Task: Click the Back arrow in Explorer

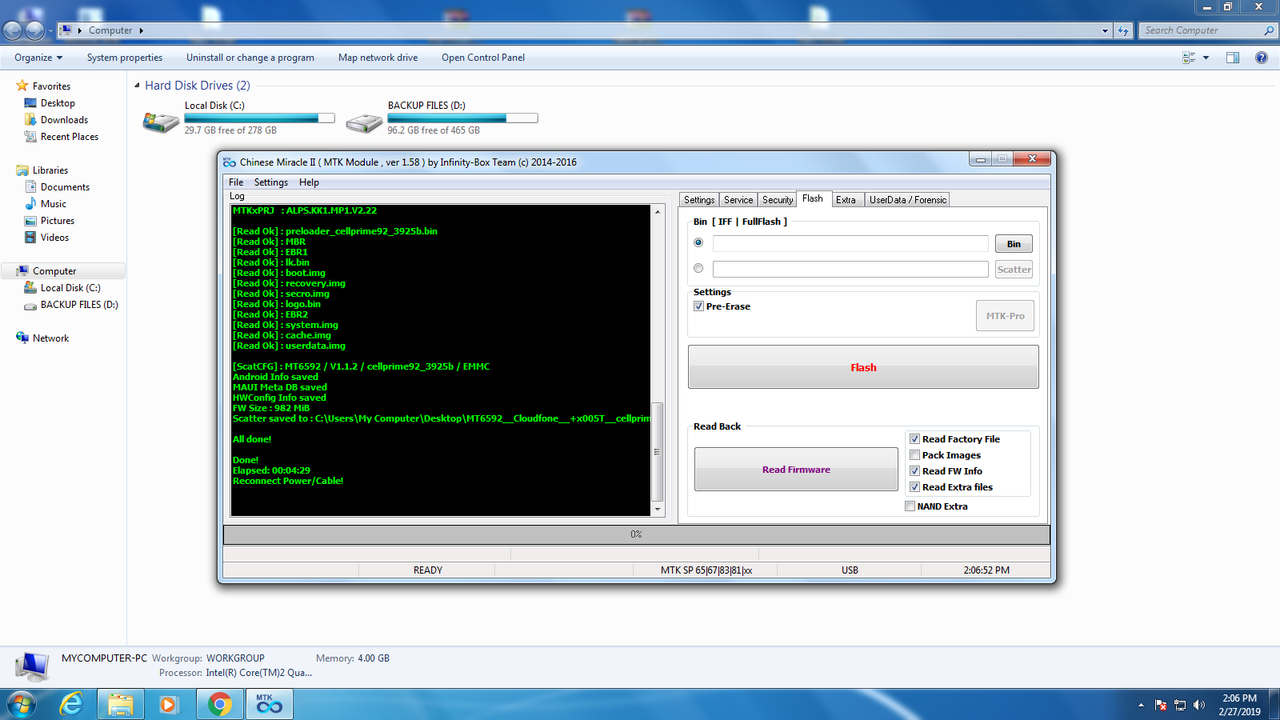Action: point(15,30)
